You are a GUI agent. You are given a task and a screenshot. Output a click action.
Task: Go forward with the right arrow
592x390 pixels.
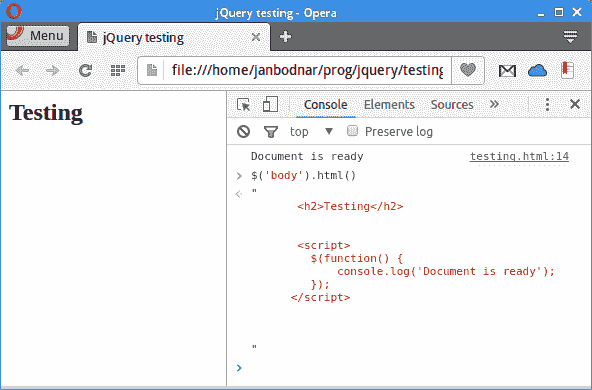pos(52,70)
